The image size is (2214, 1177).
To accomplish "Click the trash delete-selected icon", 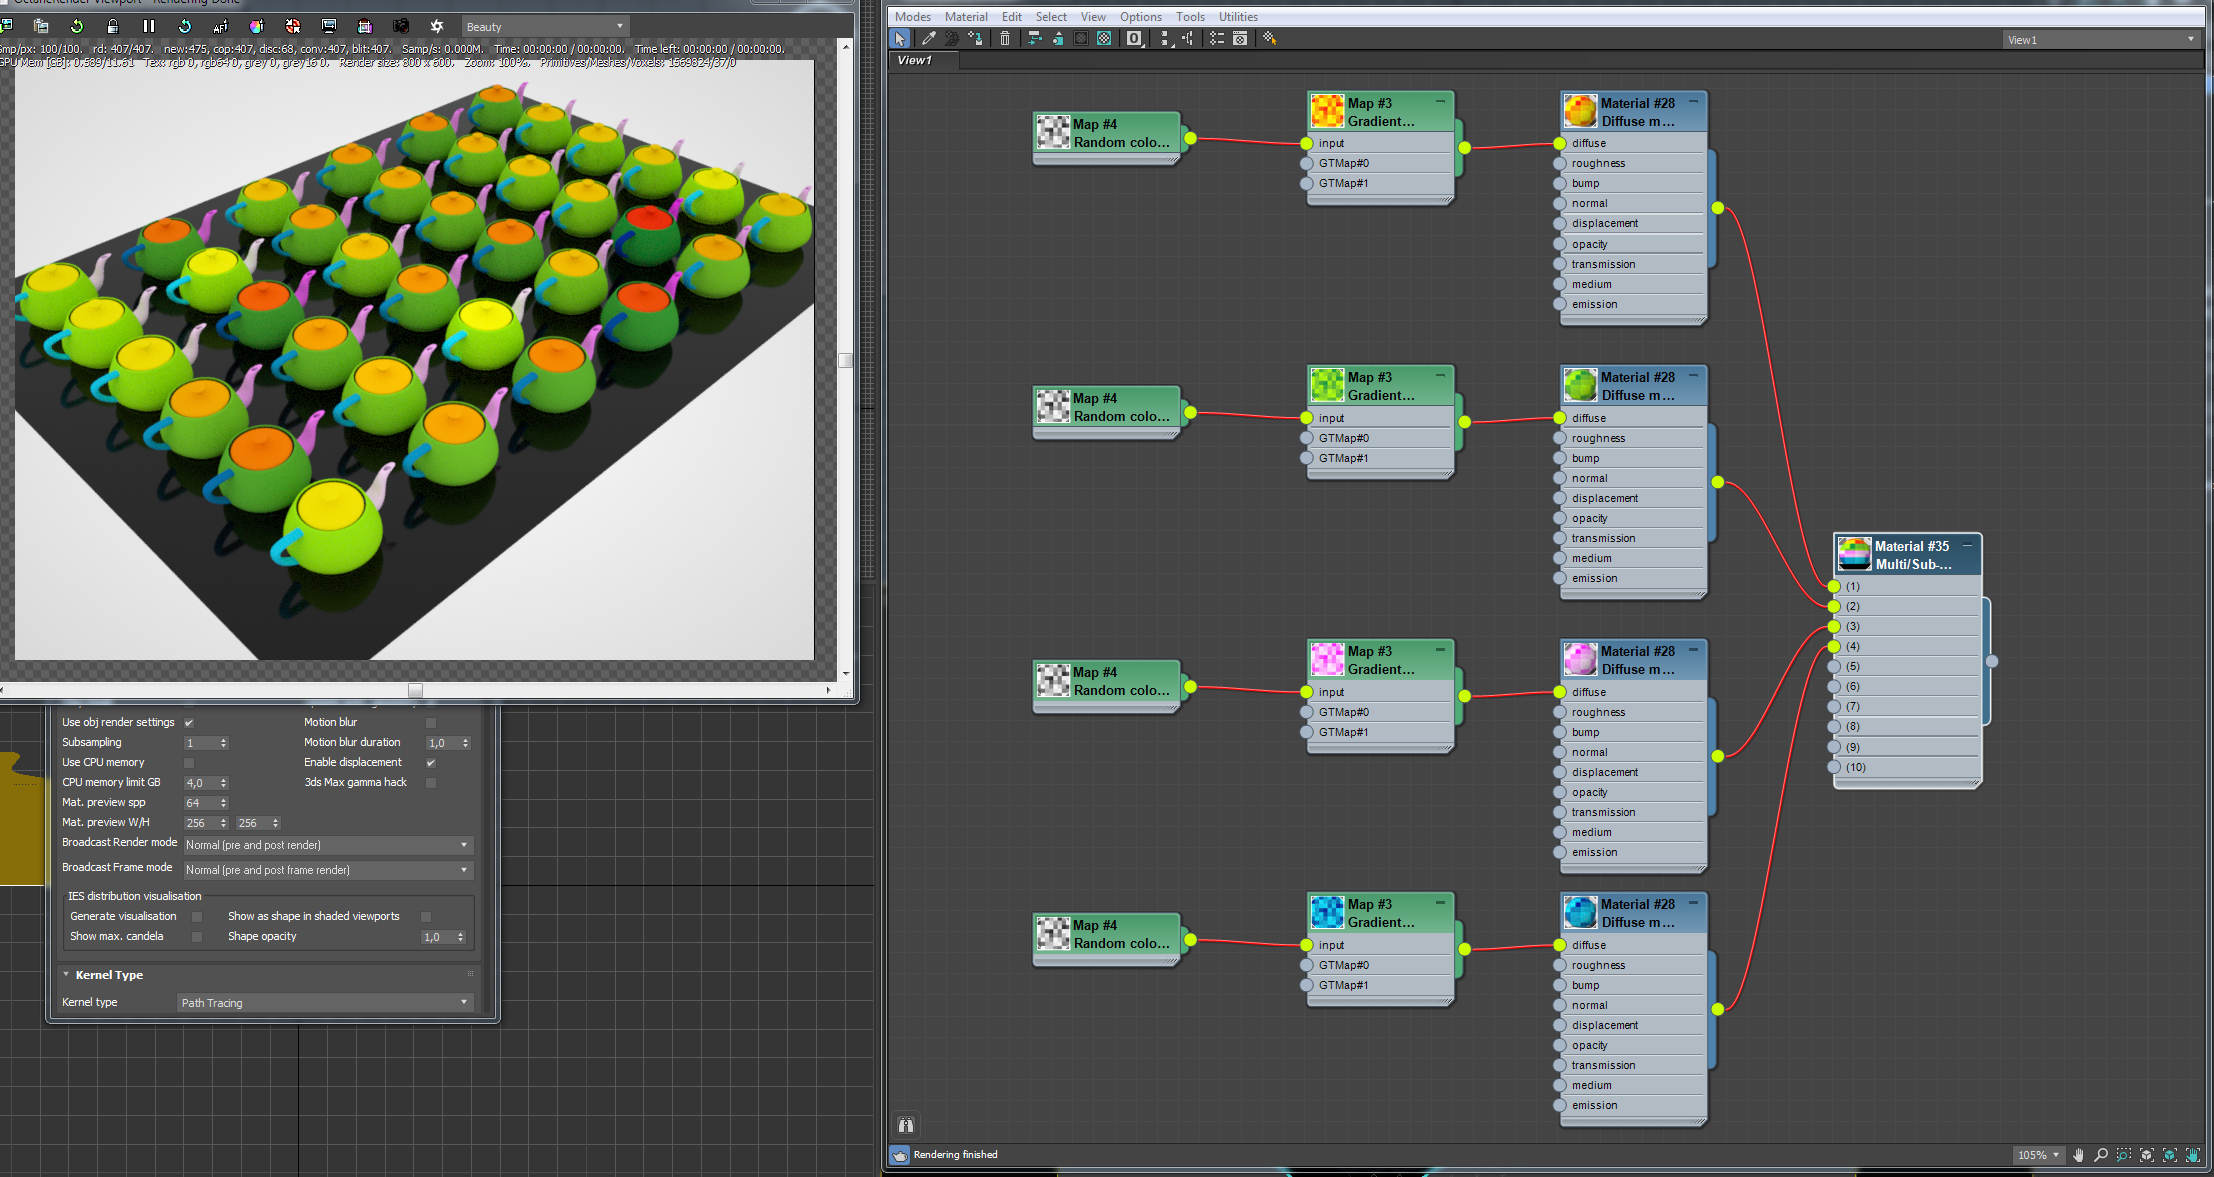I will point(1005,38).
